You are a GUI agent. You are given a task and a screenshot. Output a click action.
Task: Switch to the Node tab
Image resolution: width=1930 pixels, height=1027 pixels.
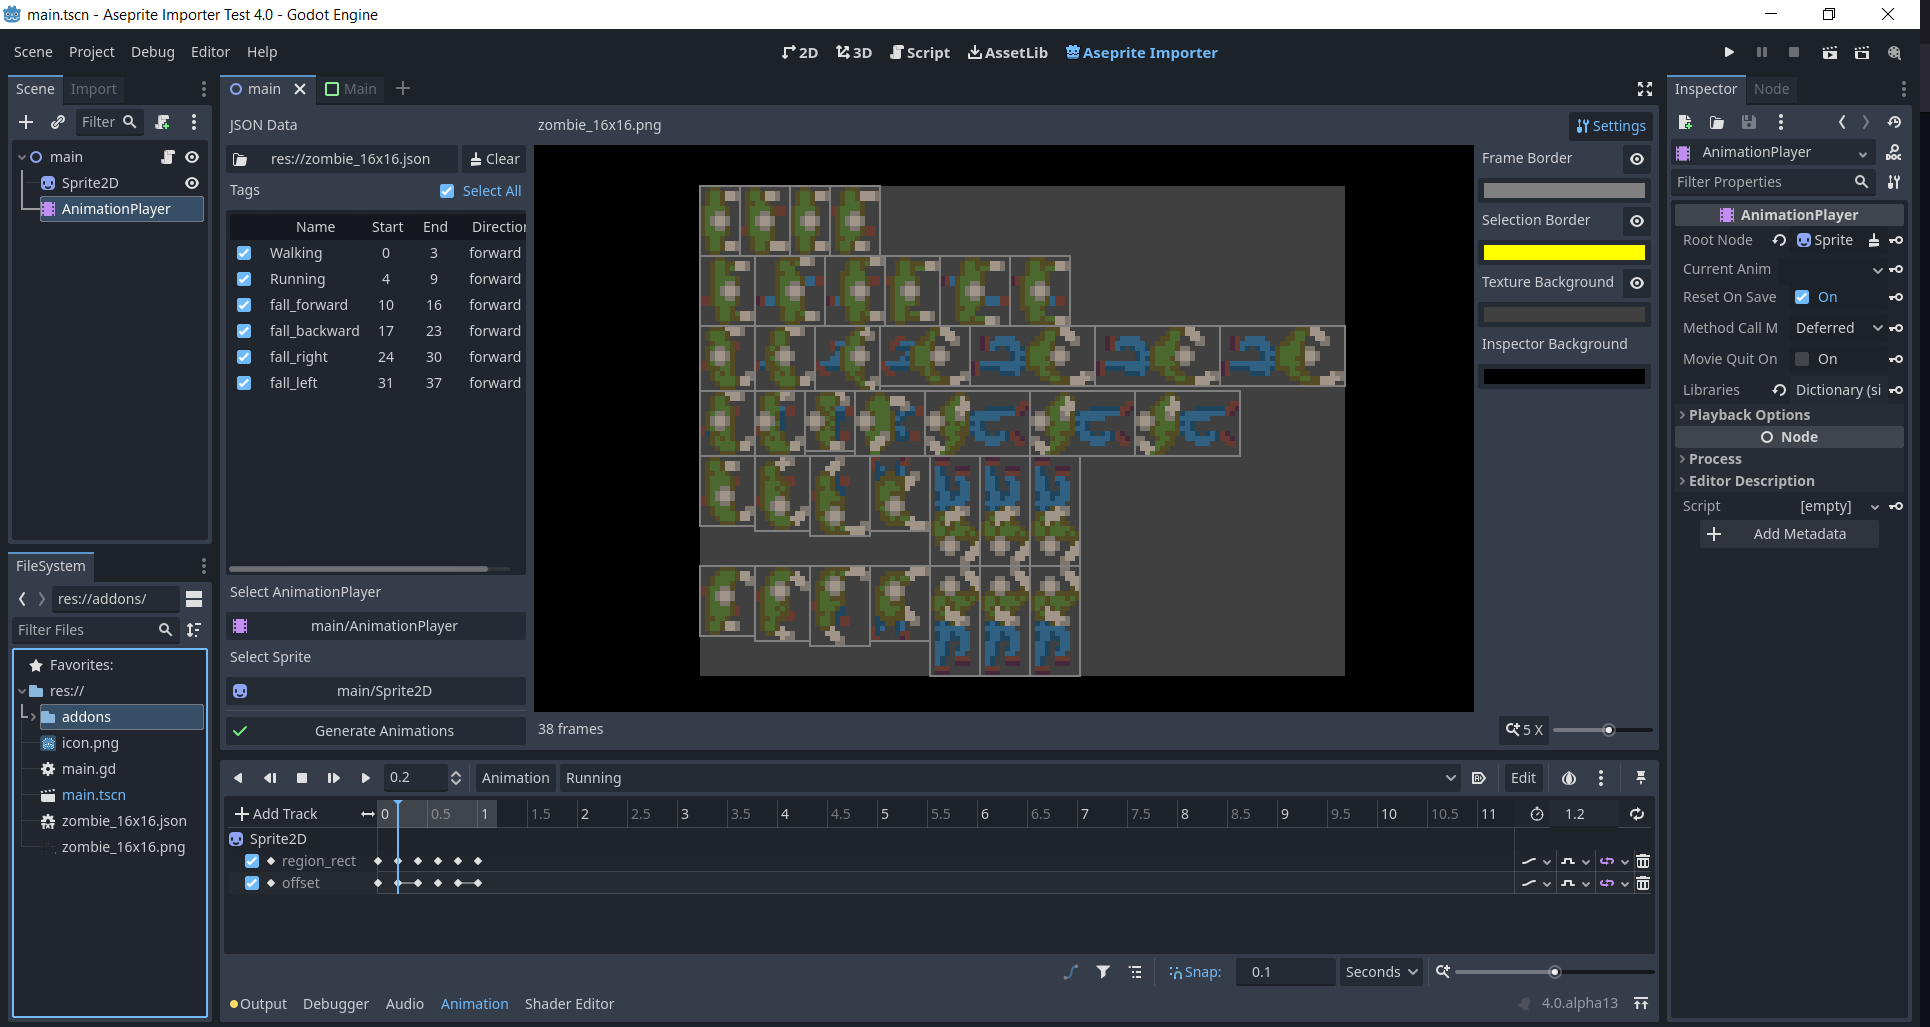1771,89
